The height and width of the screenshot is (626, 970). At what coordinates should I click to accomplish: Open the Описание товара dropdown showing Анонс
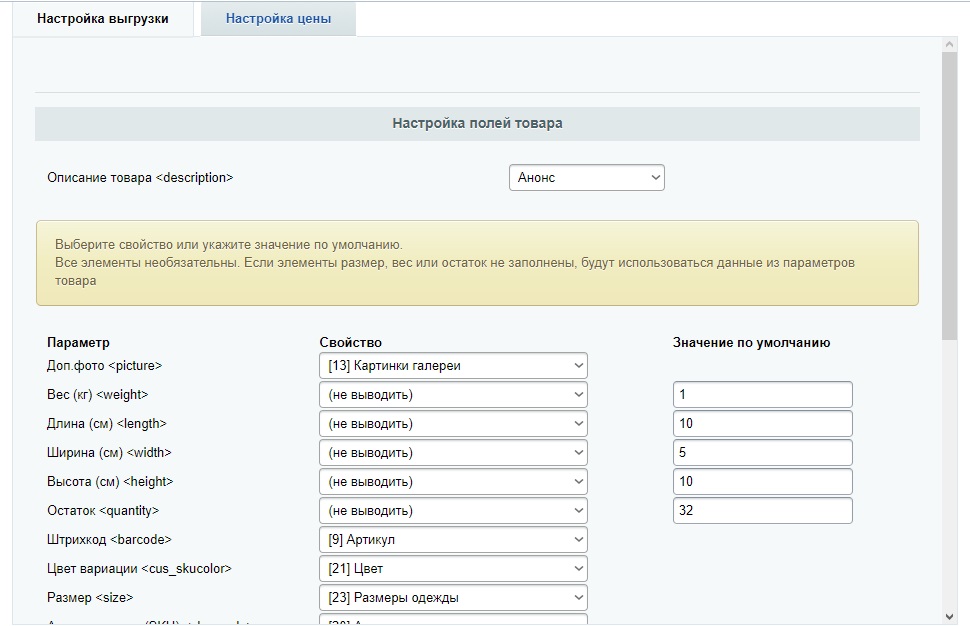[586, 177]
